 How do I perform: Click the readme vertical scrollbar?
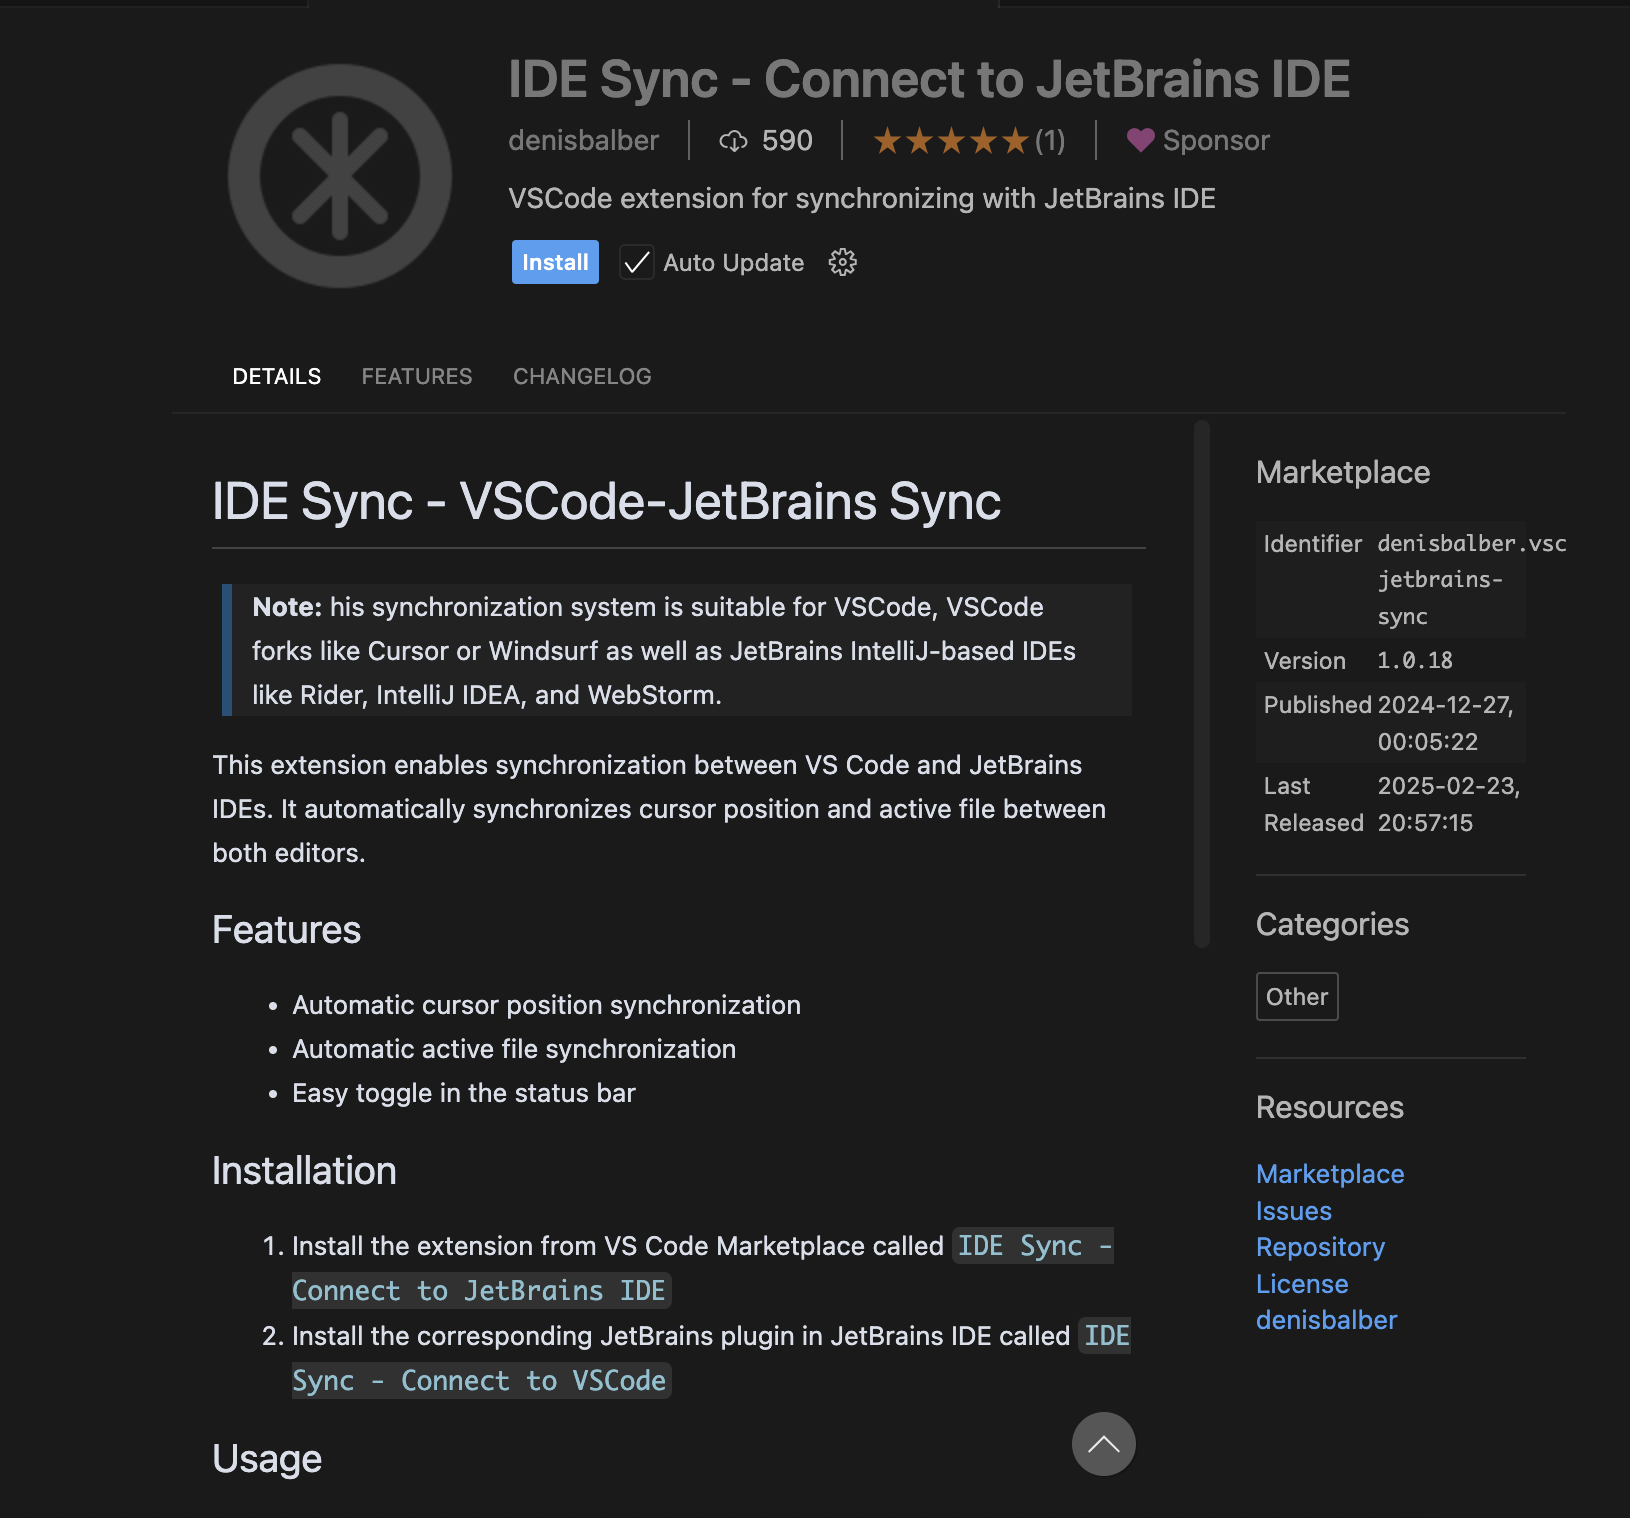coord(1202,684)
